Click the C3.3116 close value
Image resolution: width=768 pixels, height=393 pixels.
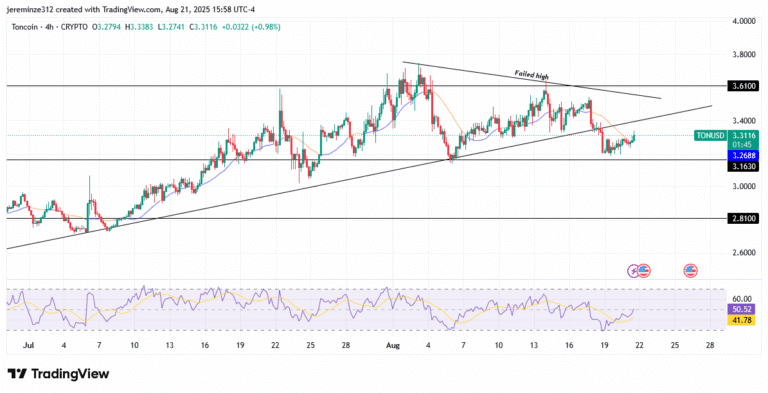[203, 27]
